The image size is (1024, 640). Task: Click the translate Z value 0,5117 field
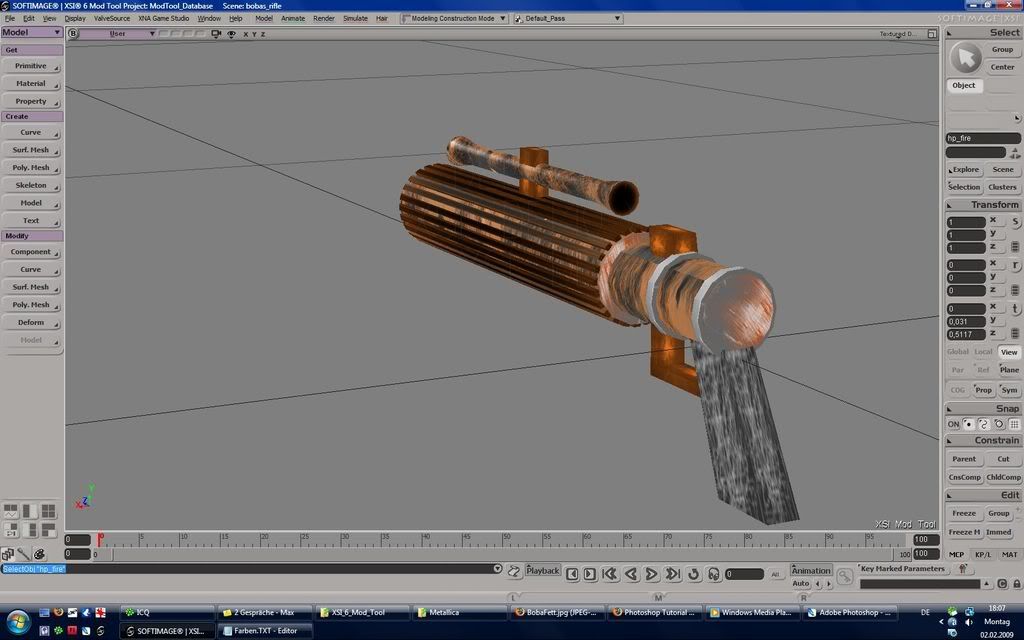point(966,334)
